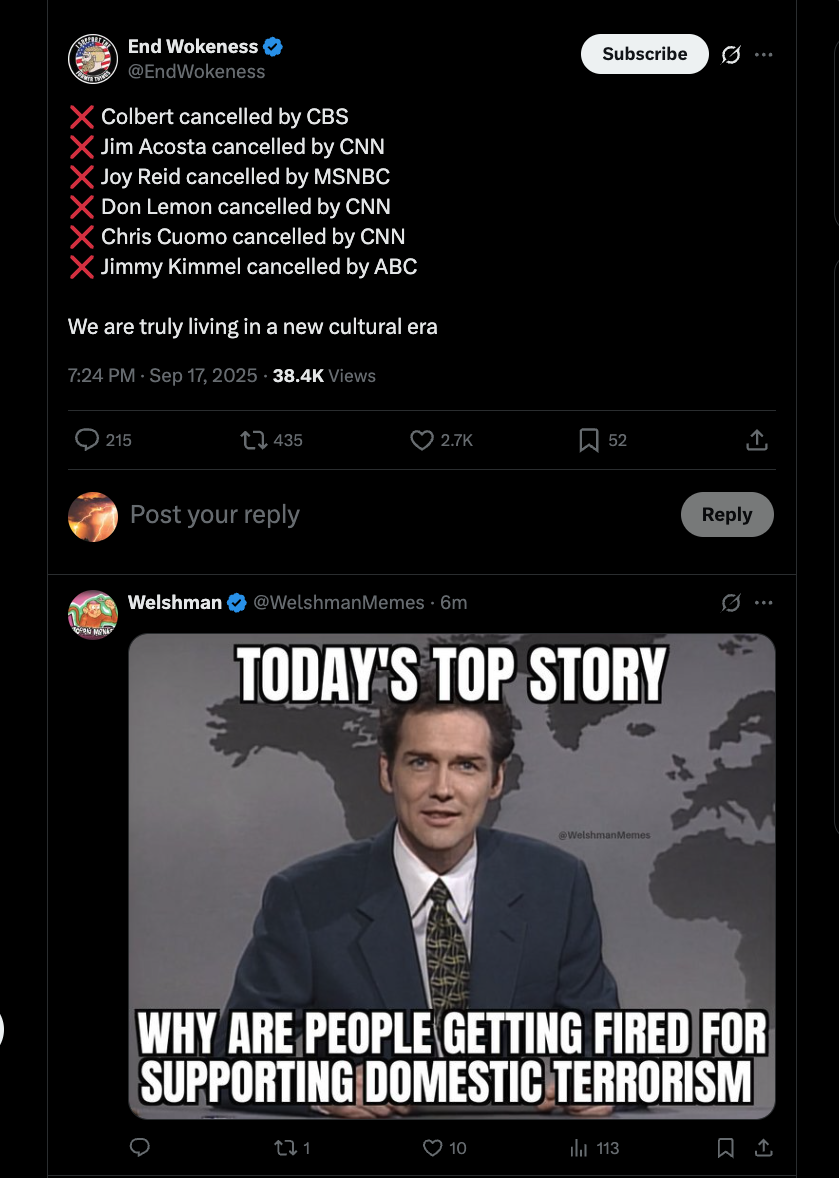Open the Today's Top Story meme image
The width and height of the screenshot is (839, 1178).
click(x=451, y=875)
